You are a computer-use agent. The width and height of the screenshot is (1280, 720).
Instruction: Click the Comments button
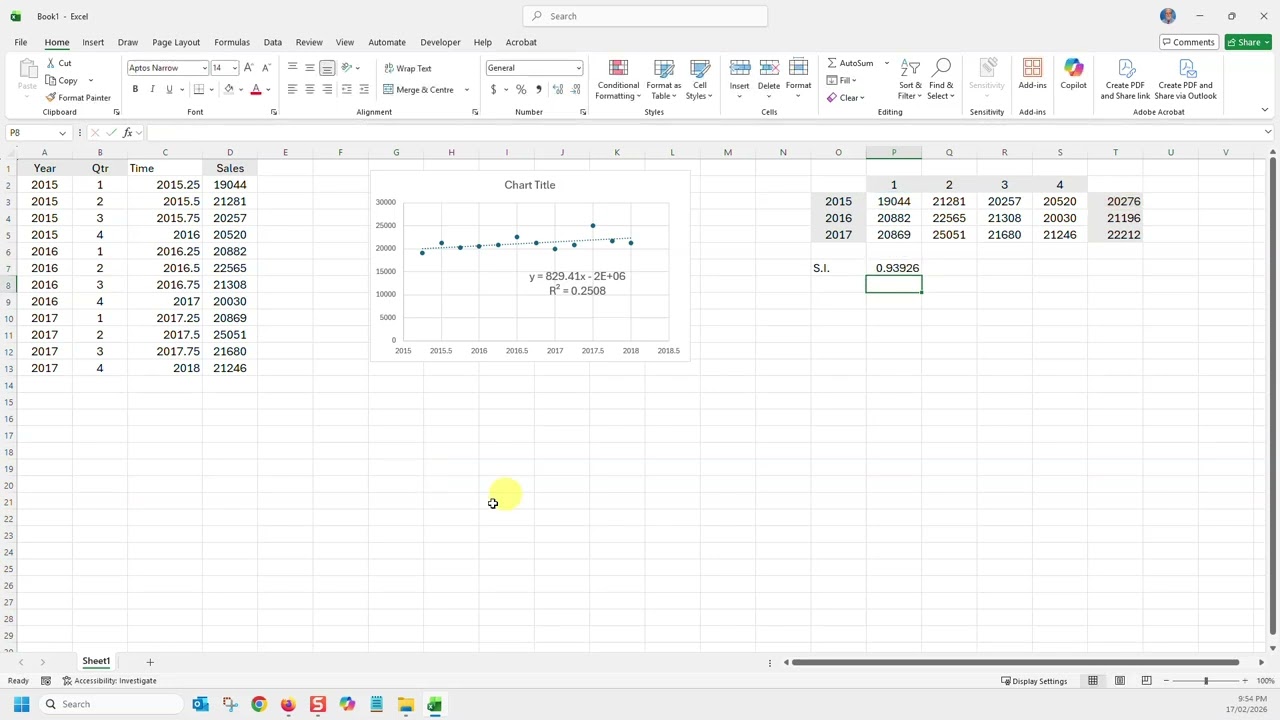coord(1188,42)
